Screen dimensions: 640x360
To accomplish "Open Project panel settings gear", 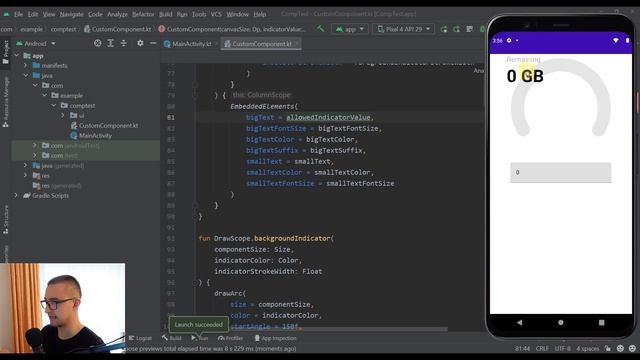I will pos(140,43).
